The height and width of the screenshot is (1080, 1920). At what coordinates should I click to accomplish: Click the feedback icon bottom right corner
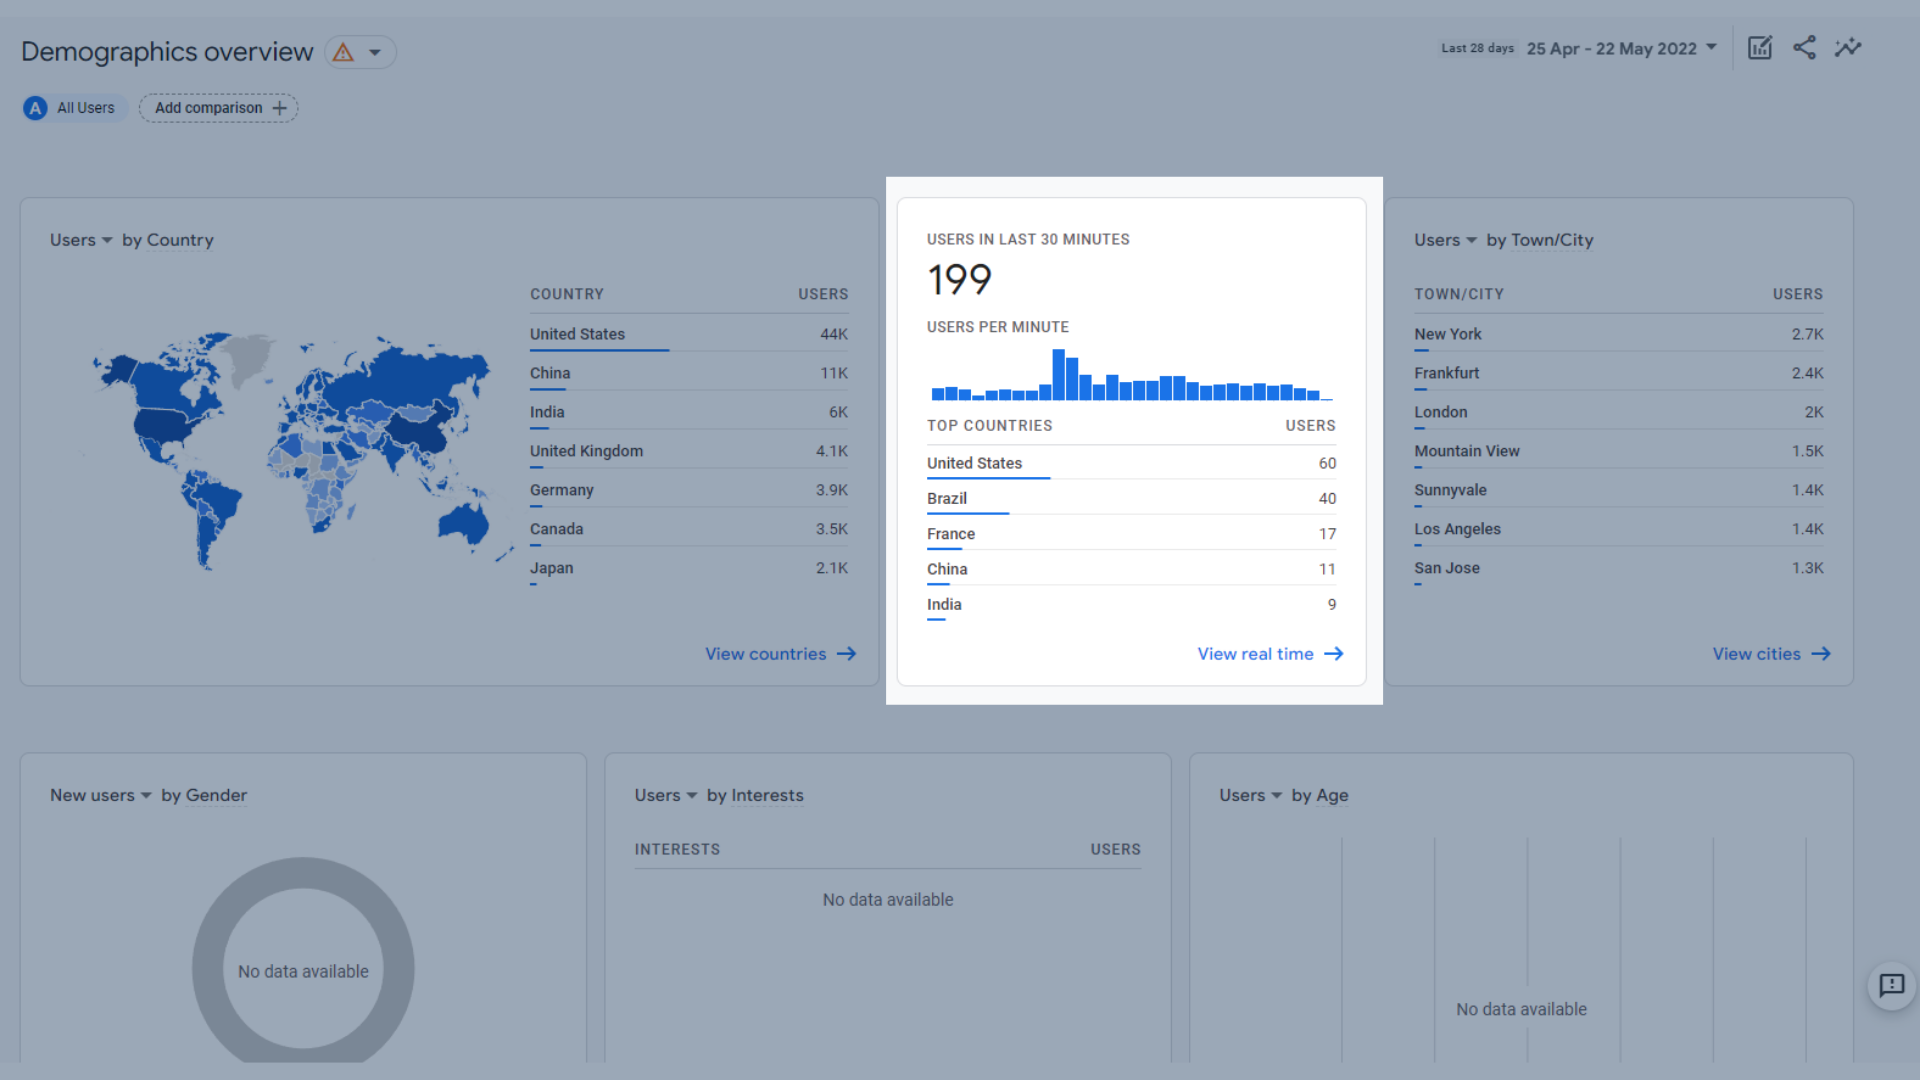coord(1892,986)
